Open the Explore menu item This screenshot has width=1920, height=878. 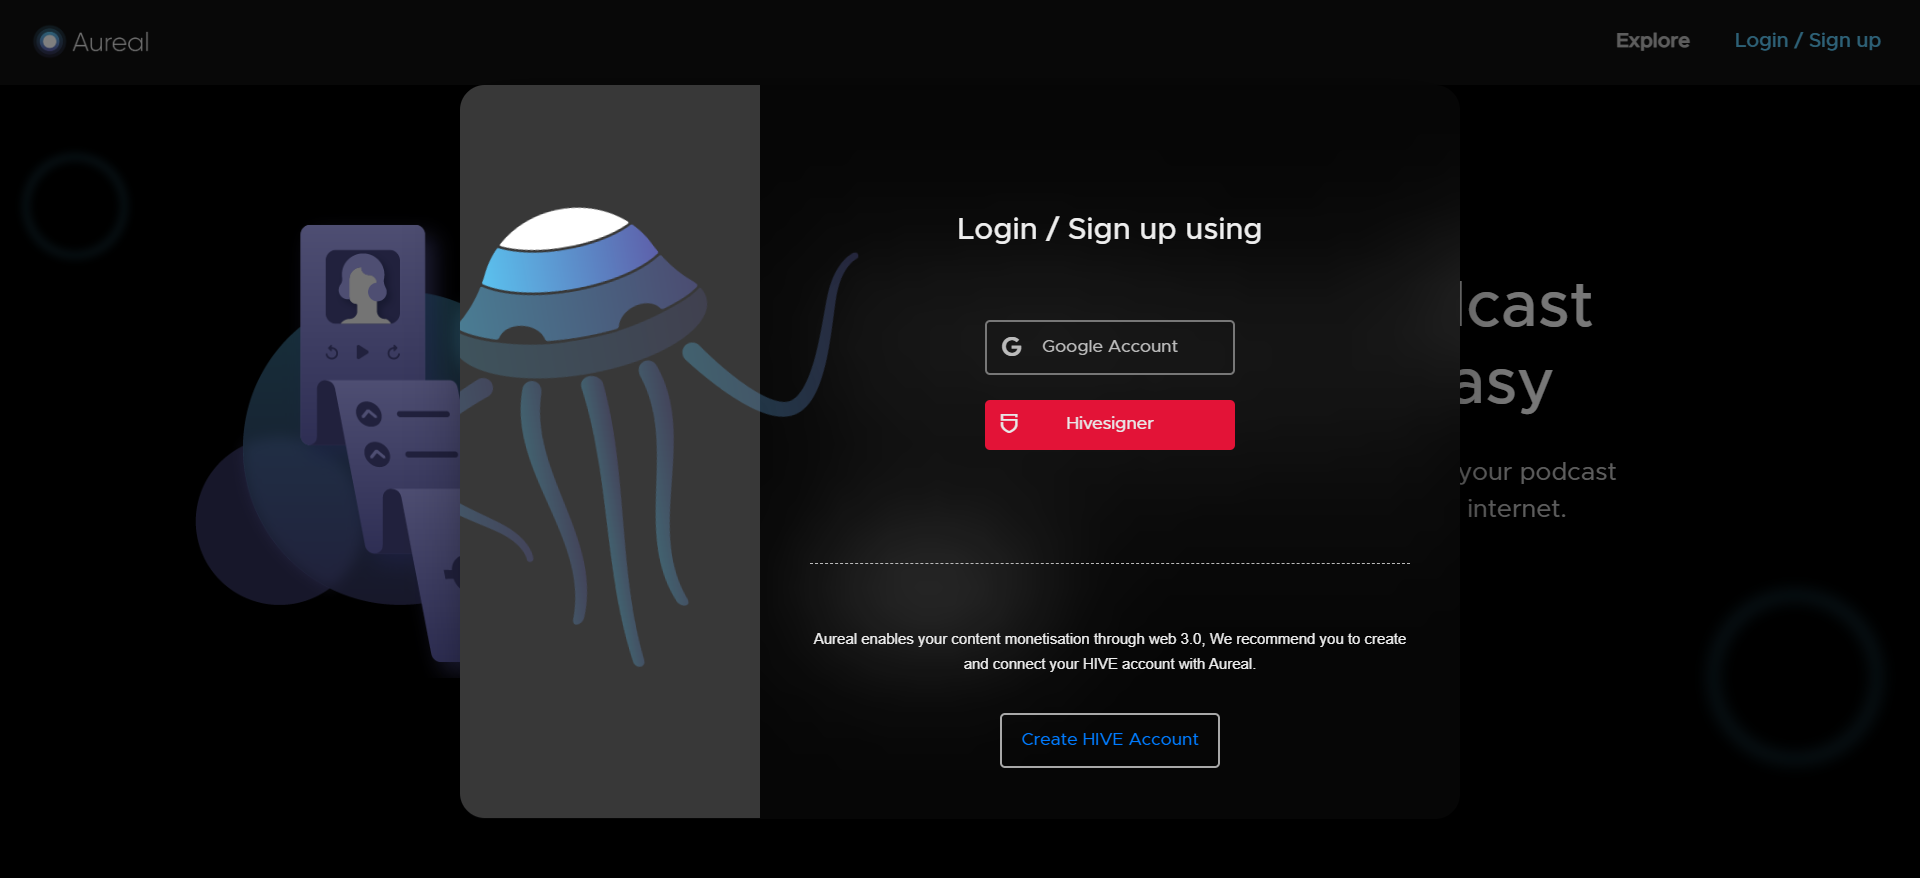click(1652, 41)
